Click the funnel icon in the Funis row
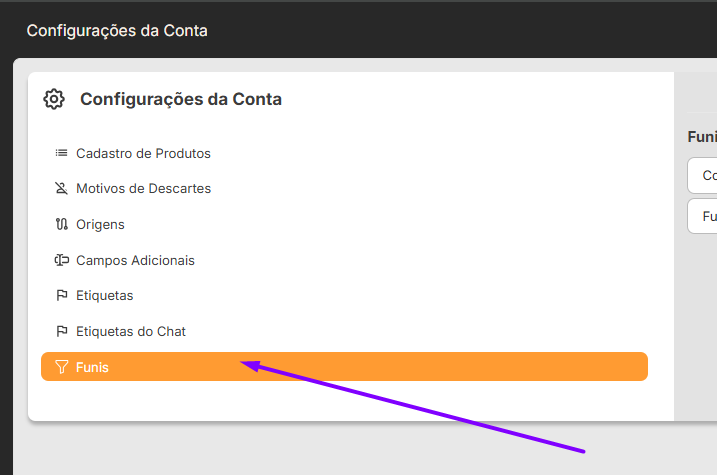Viewport: 717px width, 475px height. 61,367
